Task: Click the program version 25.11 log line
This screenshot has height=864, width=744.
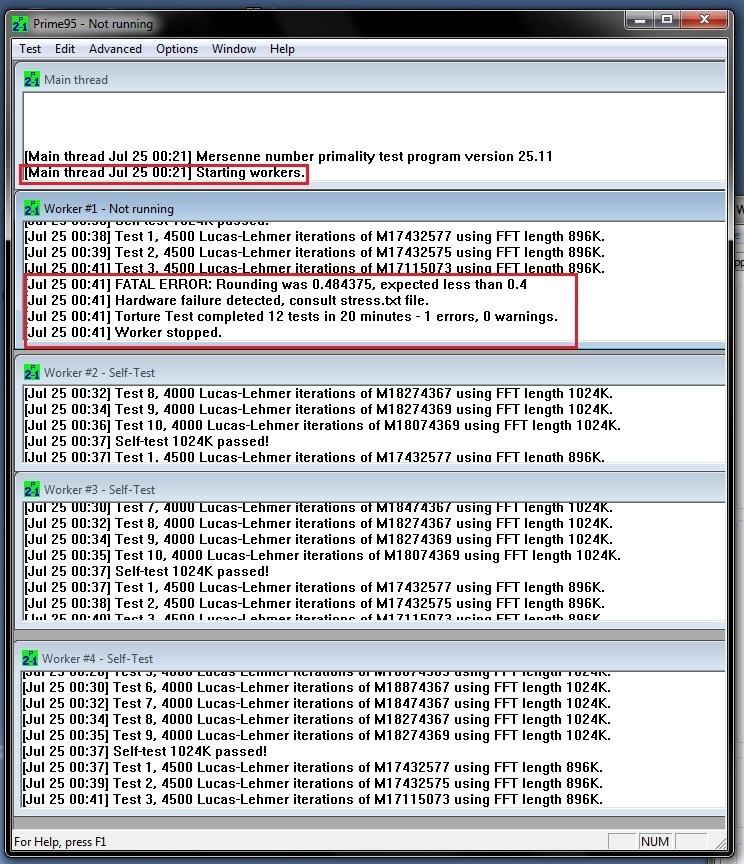Action: [288, 156]
